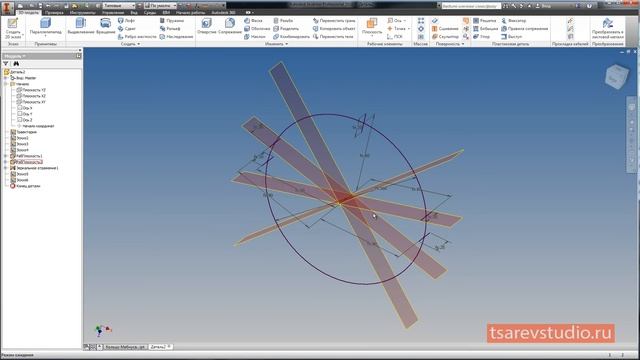Viewport: 640px width, 360px height.
Task: Click Convert to Sheet Metal button
Action: click(607, 29)
